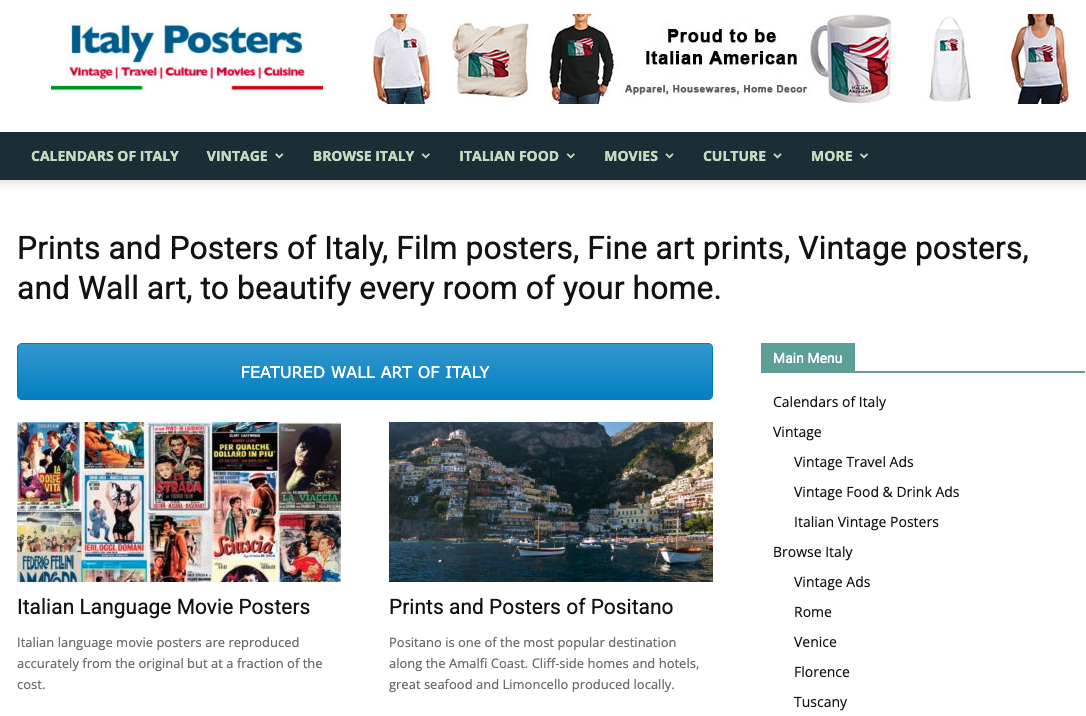Expand the Vintage dropdown in navbar
This screenshot has height=716, width=1086.
[x=244, y=156]
